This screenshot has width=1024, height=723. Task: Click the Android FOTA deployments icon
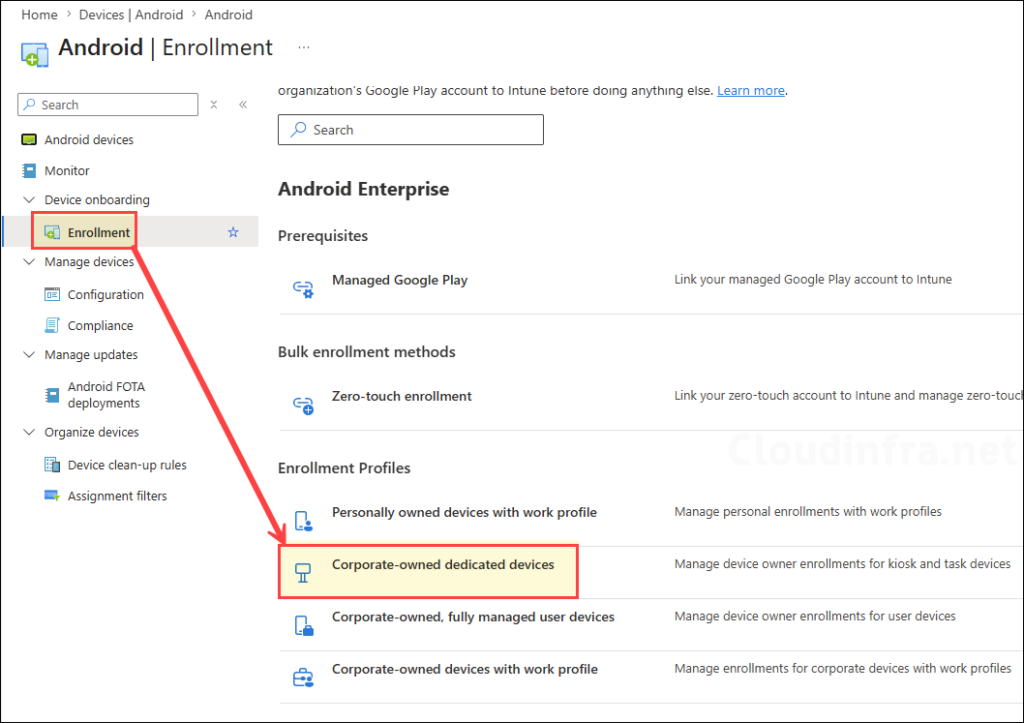(52, 395)
